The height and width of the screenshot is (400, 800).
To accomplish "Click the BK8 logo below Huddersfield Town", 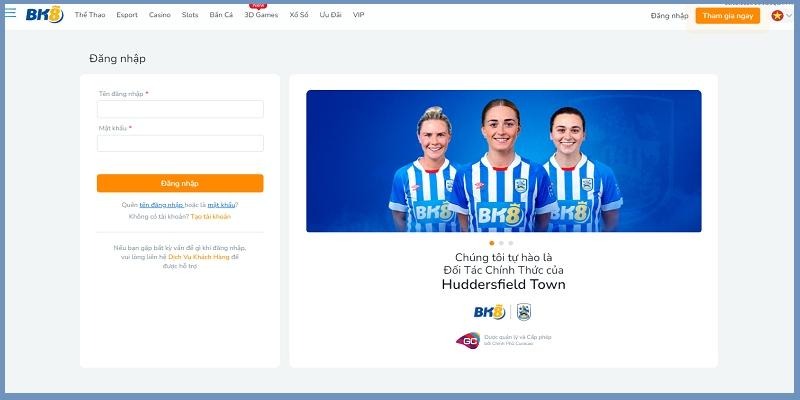I will 490,312.
